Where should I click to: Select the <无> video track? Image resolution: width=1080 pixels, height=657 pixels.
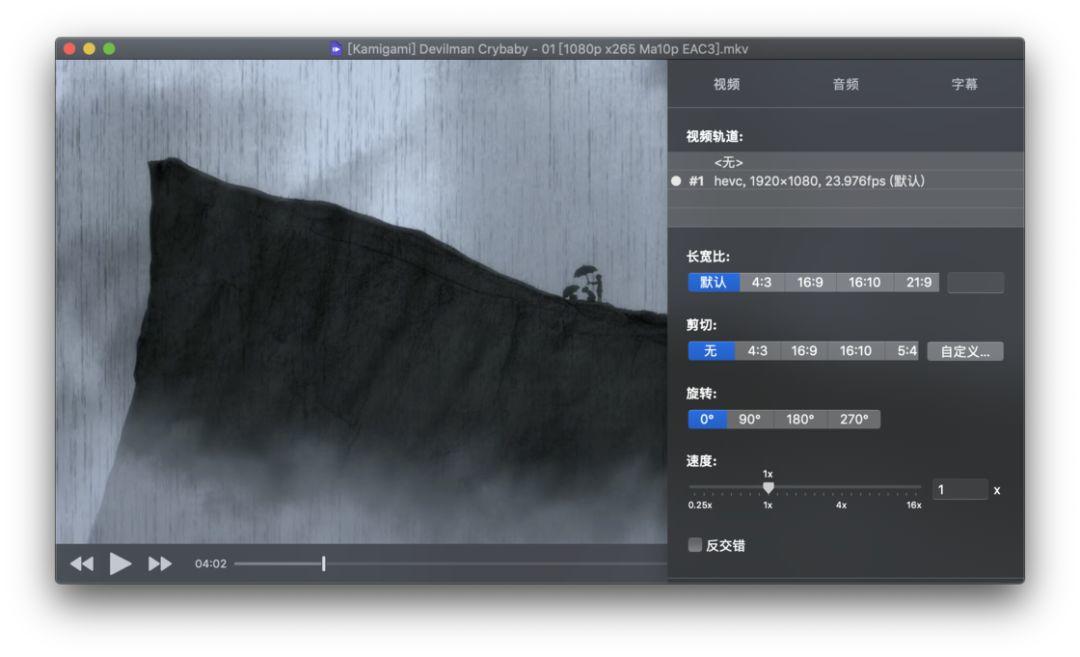(846, 163)
